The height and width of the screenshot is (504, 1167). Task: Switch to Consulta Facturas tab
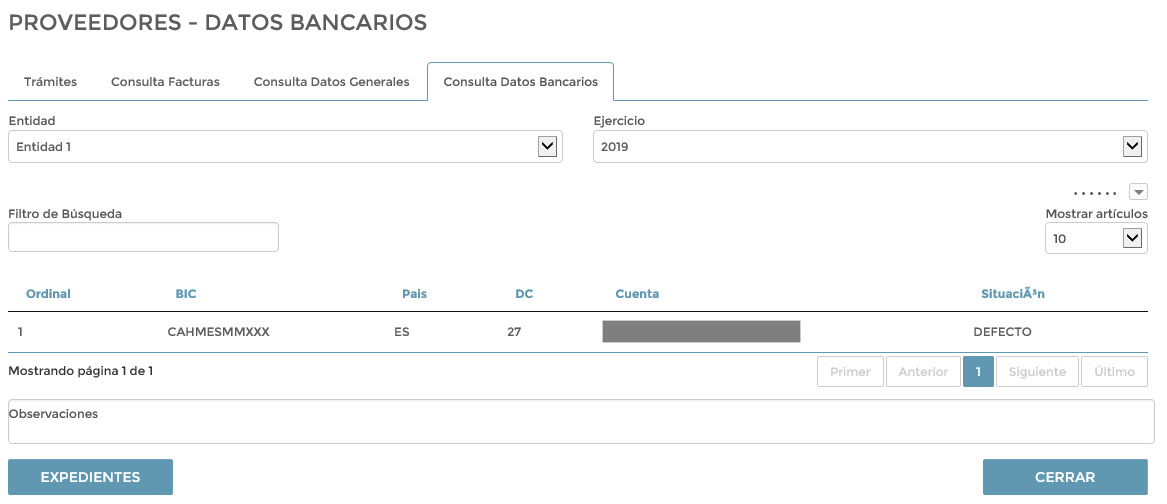point(165,82)
